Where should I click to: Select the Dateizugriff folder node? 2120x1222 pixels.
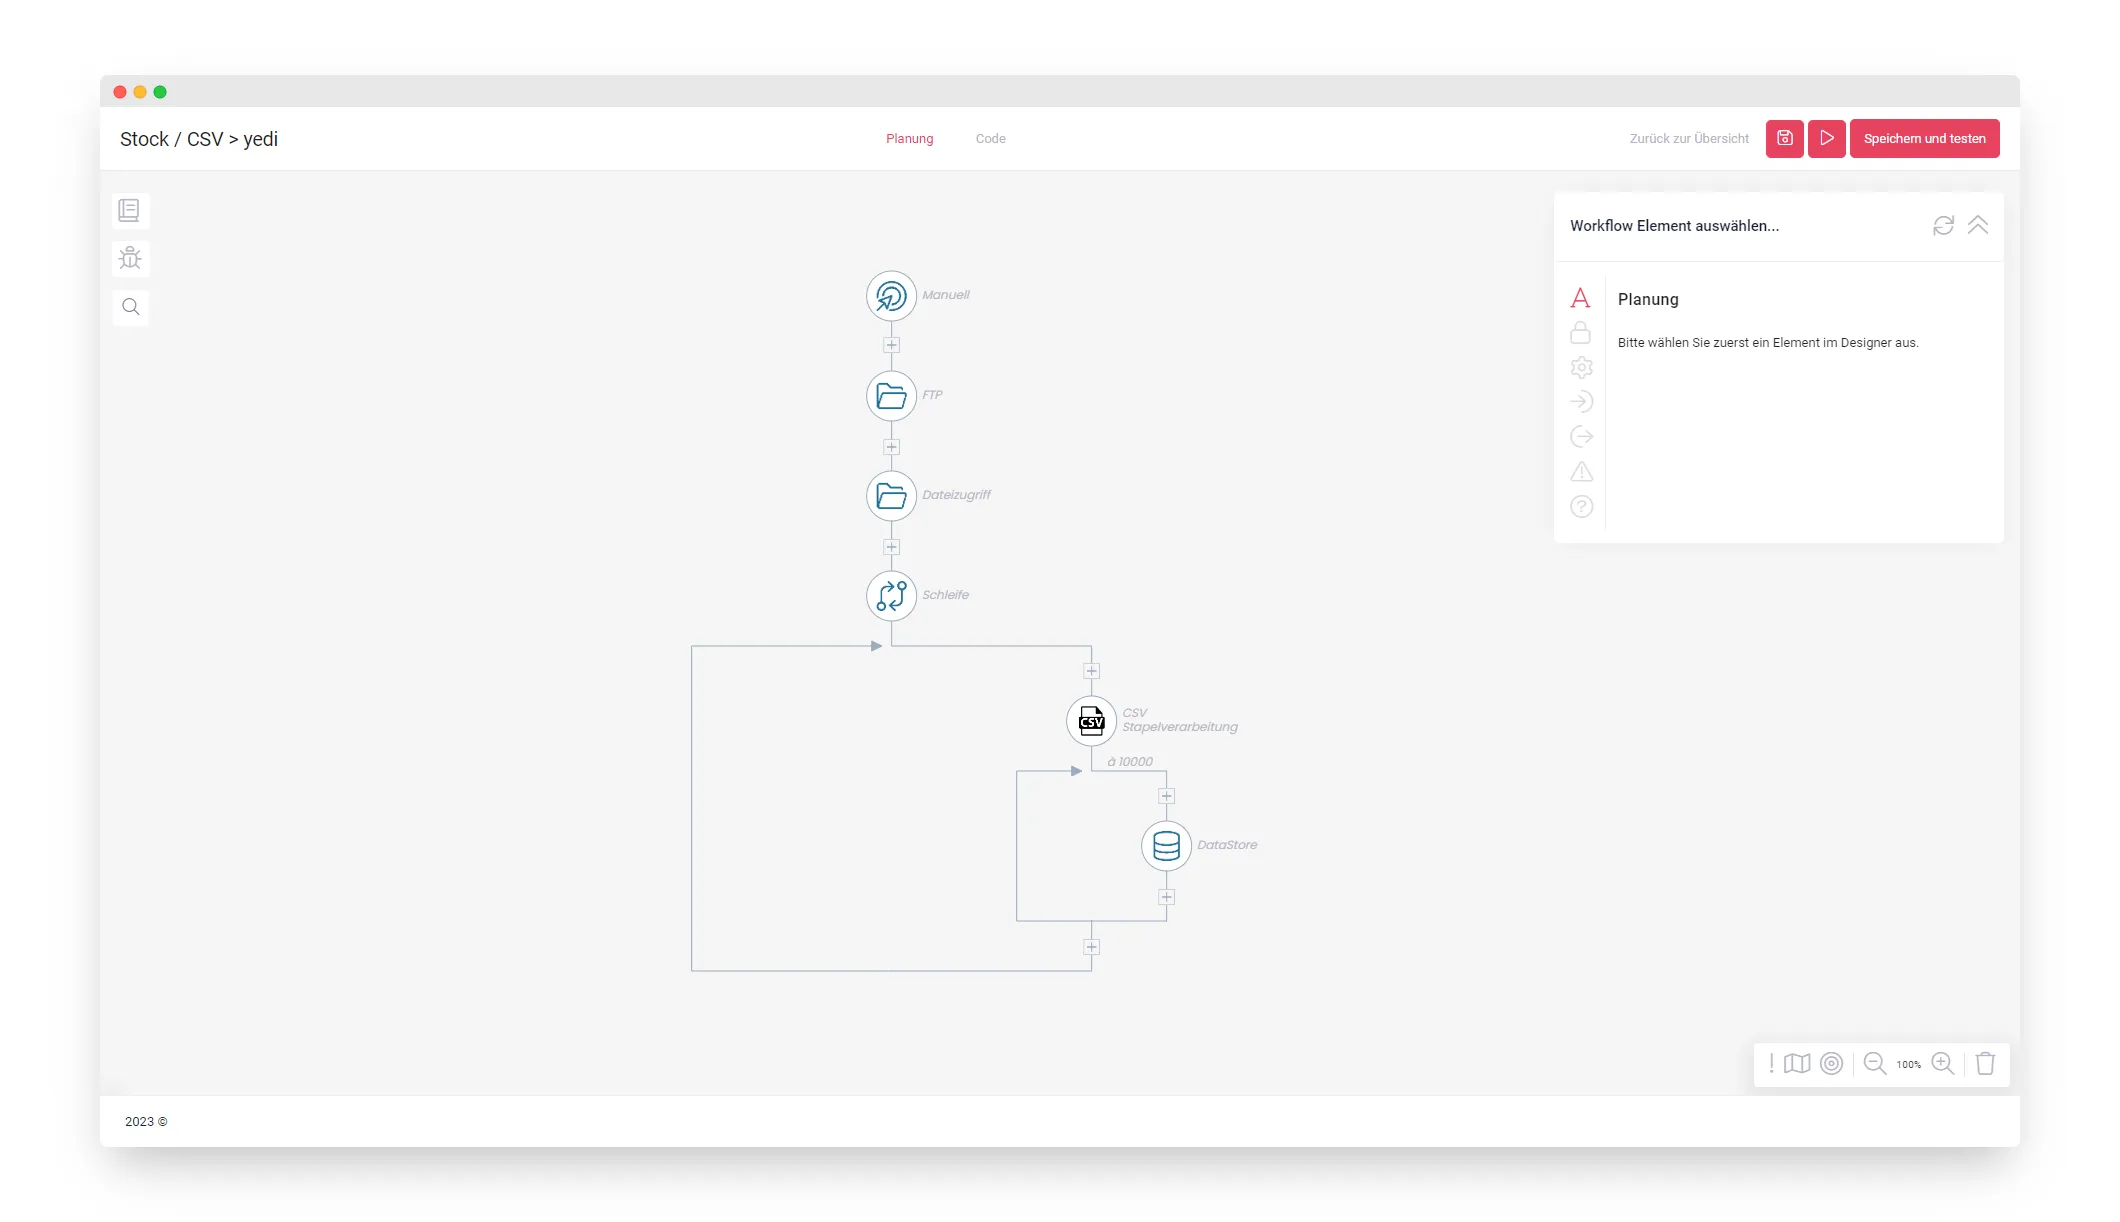(x=891, y=496)
